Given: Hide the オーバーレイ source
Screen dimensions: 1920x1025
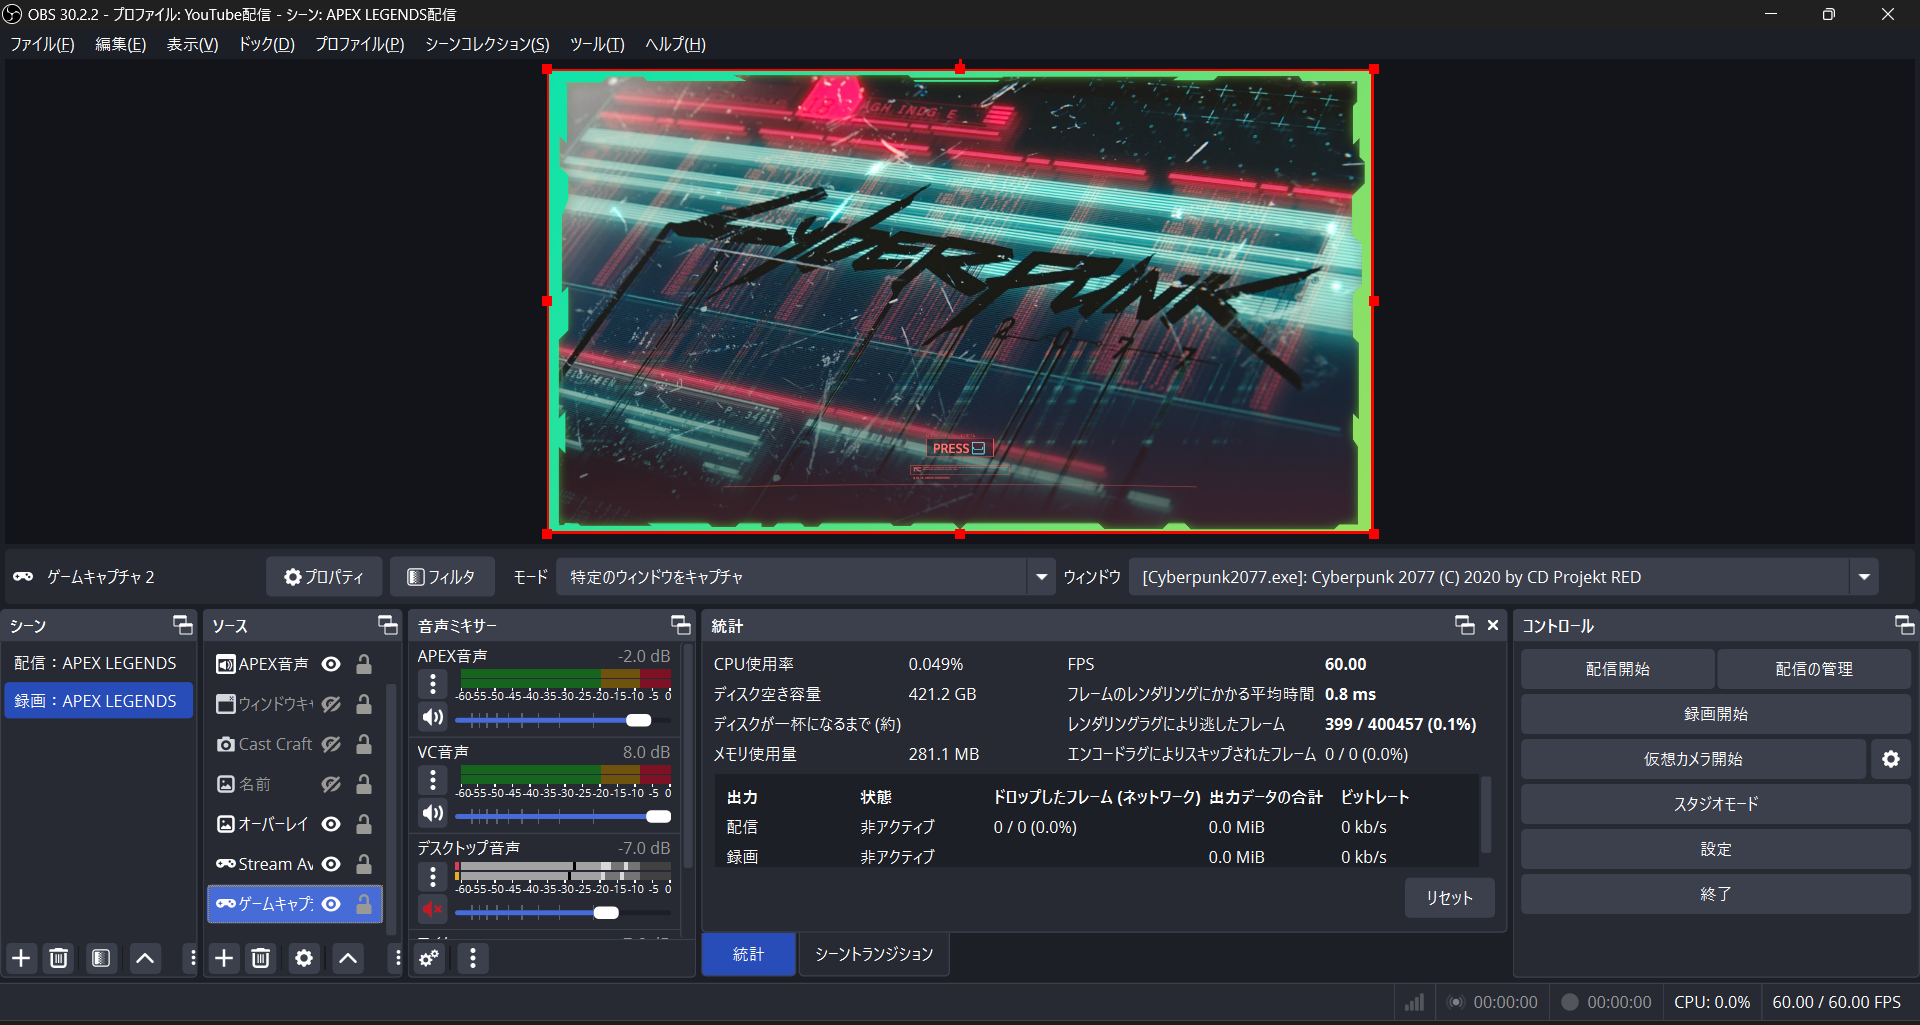Looking at the screenshot, I should coord(331,824).
